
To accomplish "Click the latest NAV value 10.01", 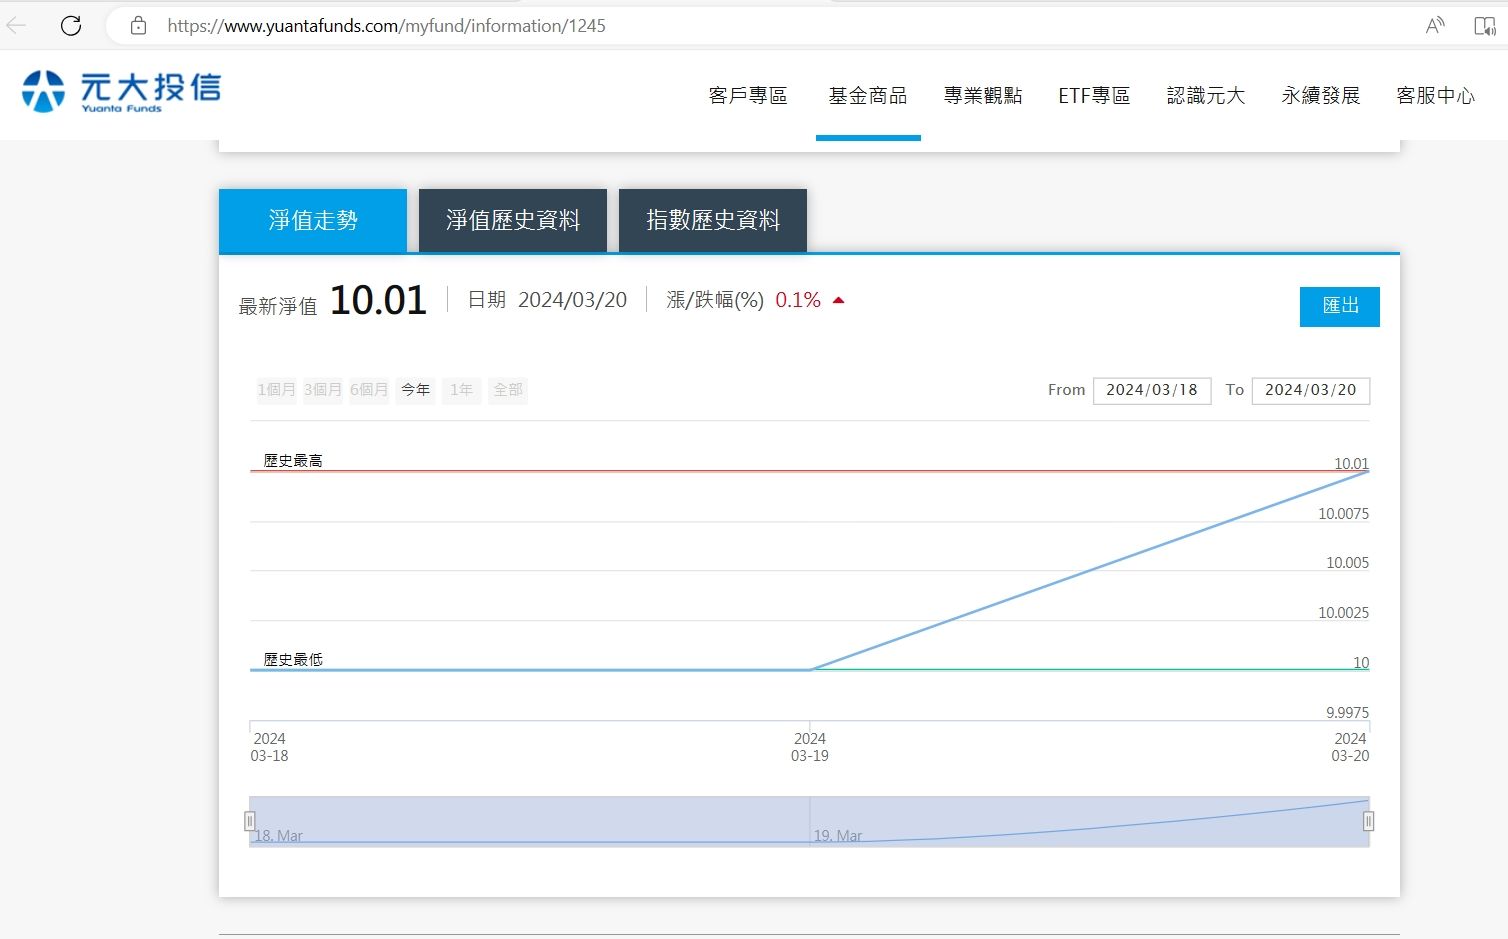I will 378,300.
